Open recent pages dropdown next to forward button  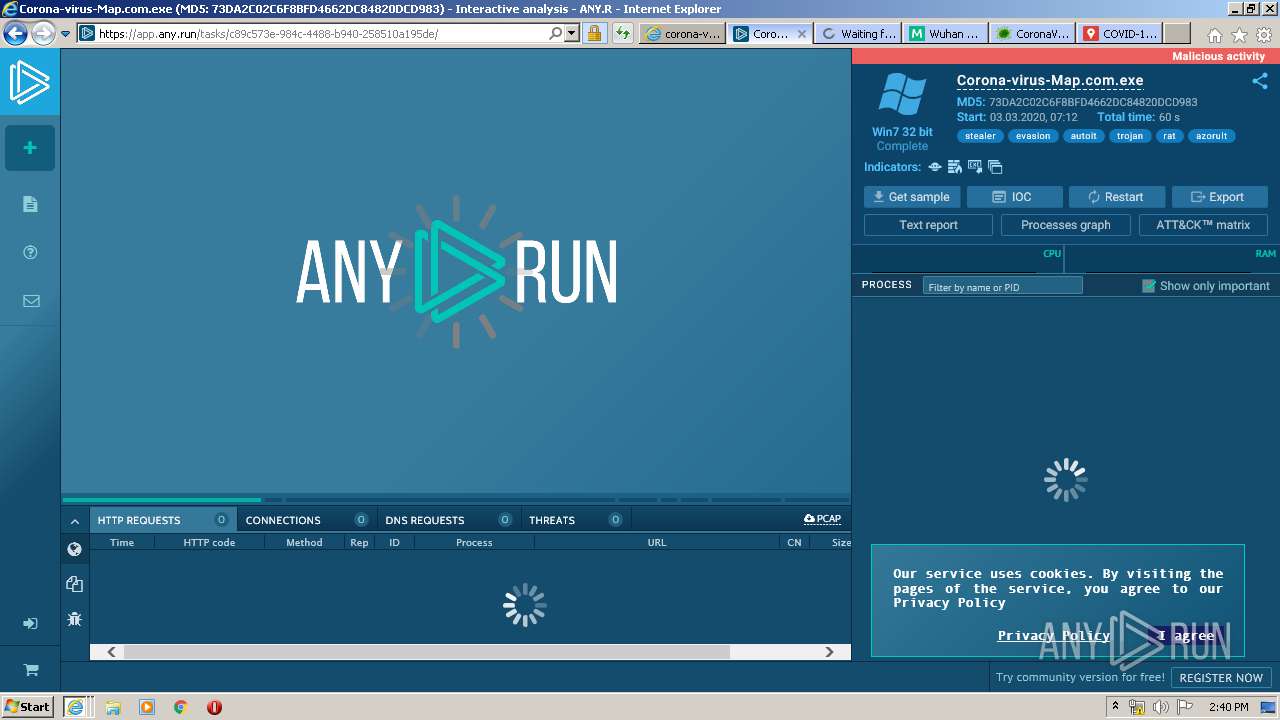pyautogui.click(x=65, y=33)
